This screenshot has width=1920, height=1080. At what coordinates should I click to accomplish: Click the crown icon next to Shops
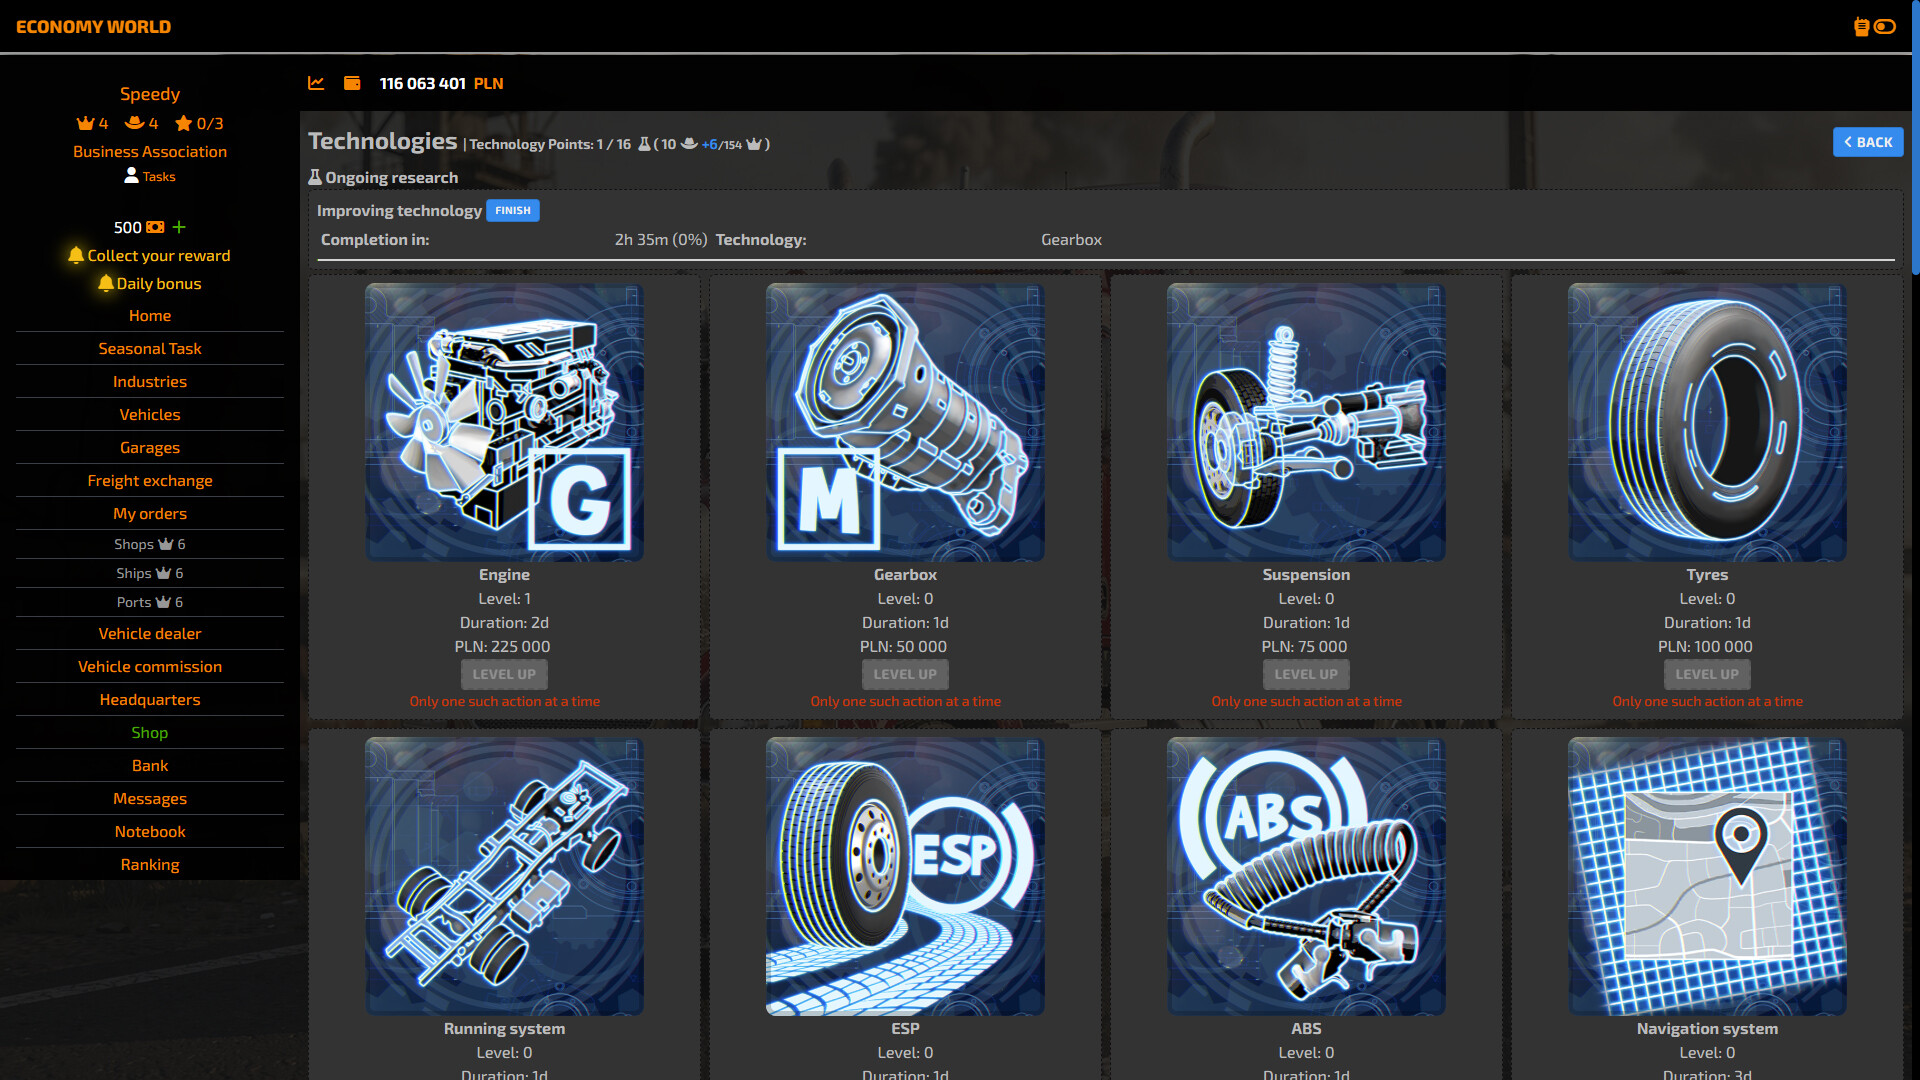166,544
